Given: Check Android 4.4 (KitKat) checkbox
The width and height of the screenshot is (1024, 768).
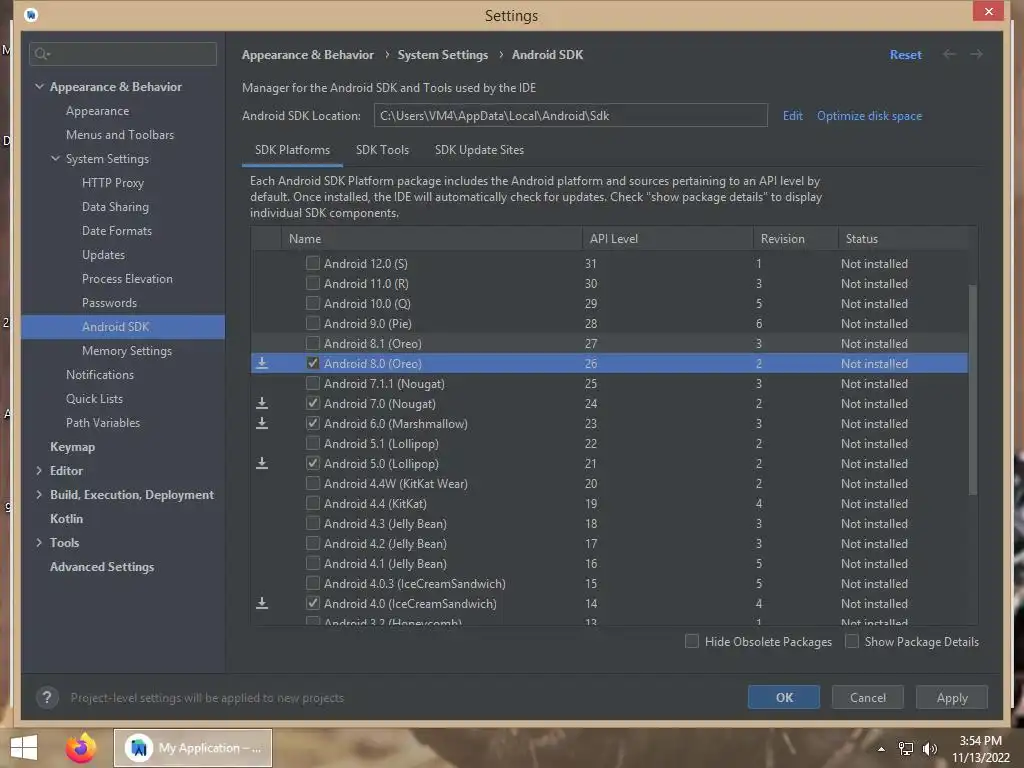Looking at the screenshot, I should [313, 503].
